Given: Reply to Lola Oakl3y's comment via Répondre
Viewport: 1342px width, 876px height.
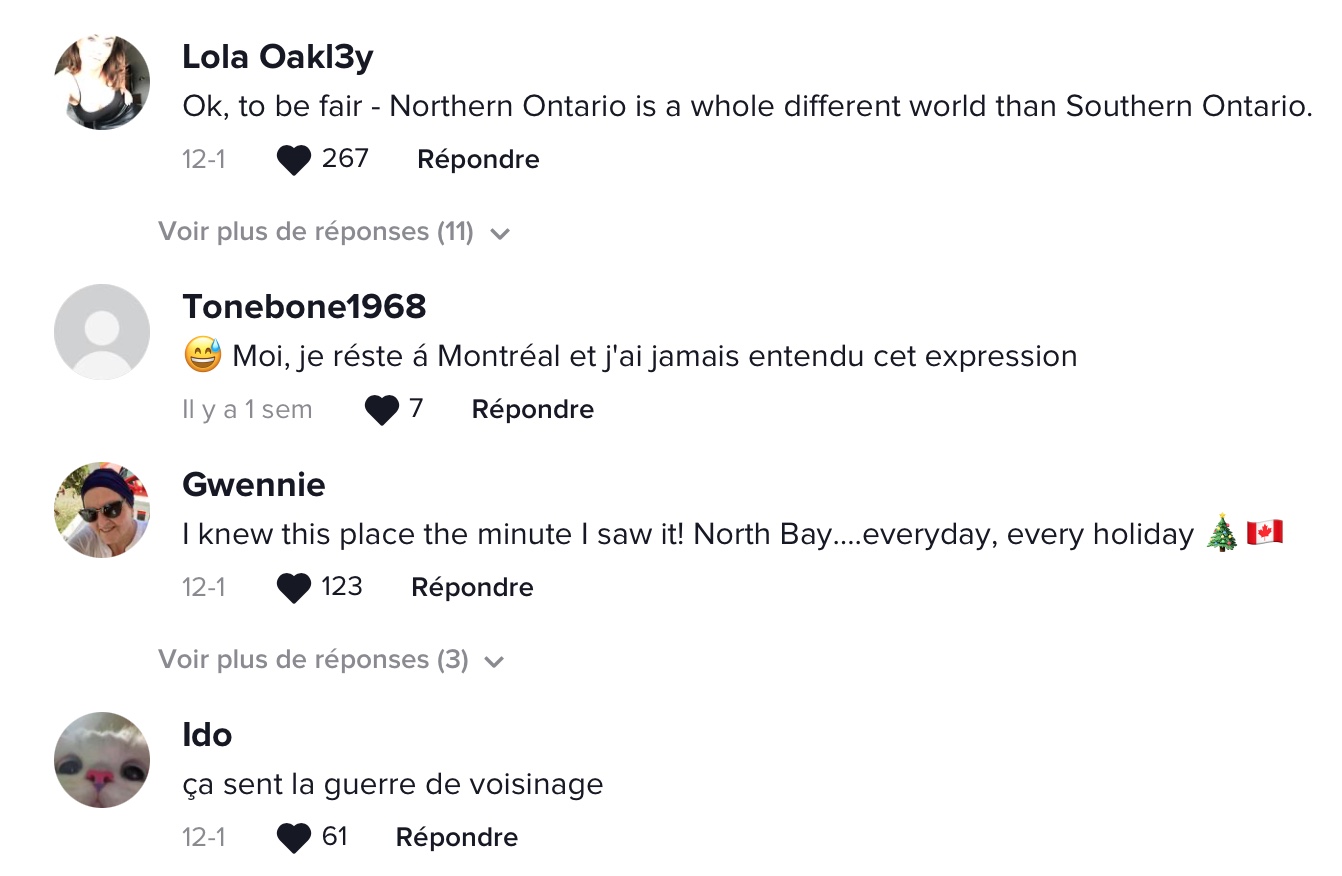Looking at the screenshot, I should click(478, 160).
